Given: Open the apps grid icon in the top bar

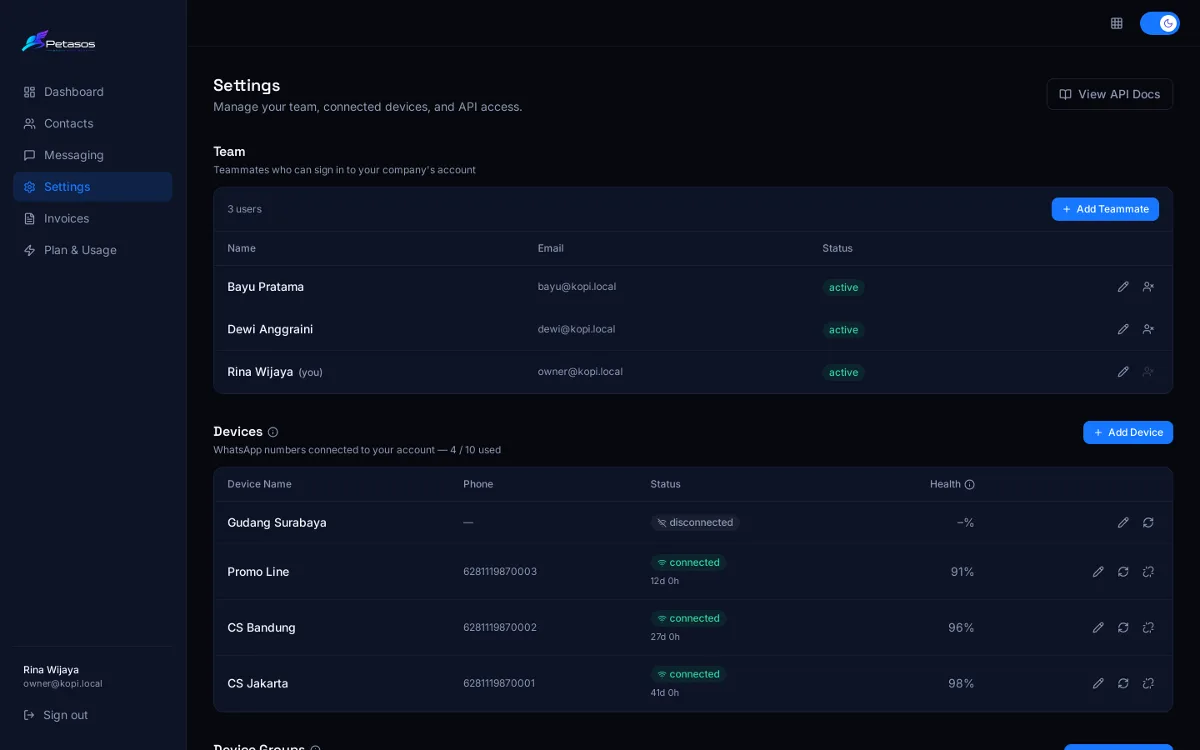Looking at the screenshot, I should [1117, 23].
